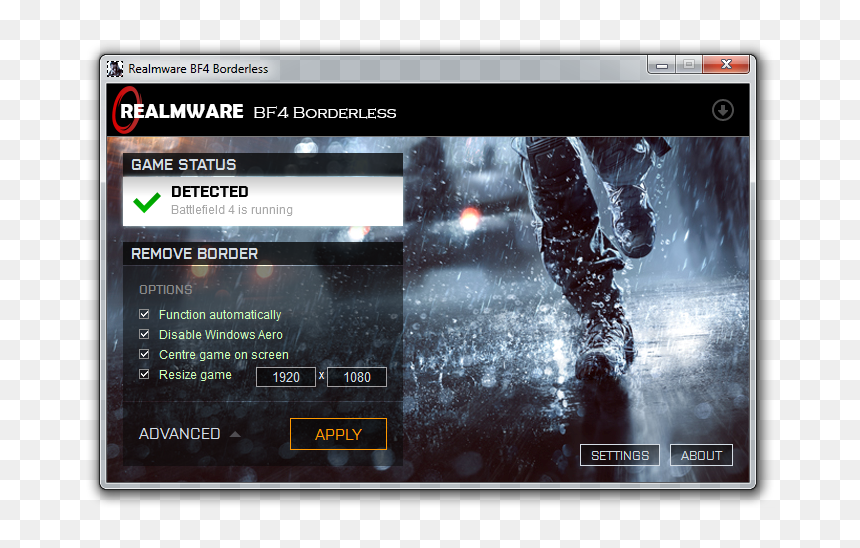860x548 pixels.
Task: Click the green checkmark detected icon
Action: (147, 202)
